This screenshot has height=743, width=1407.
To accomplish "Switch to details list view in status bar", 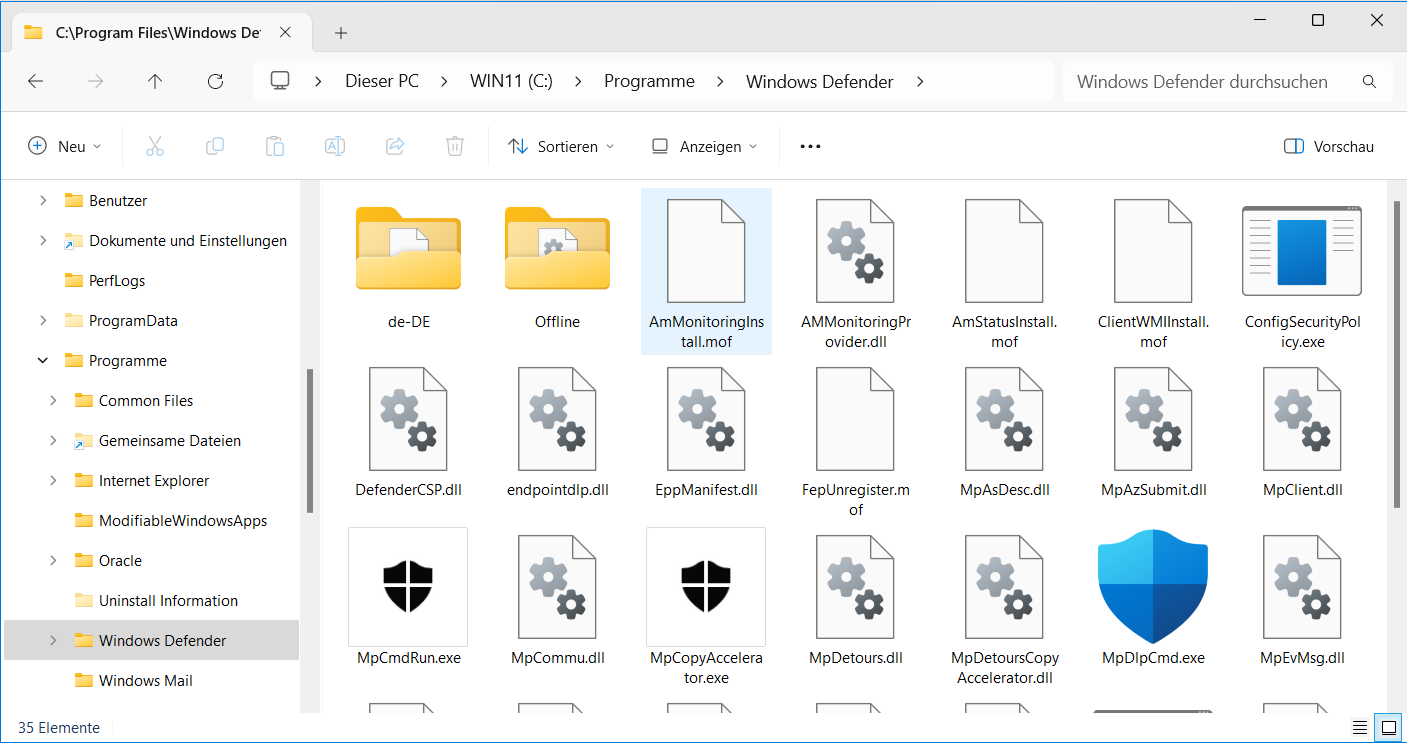I will click(1359, 727).
